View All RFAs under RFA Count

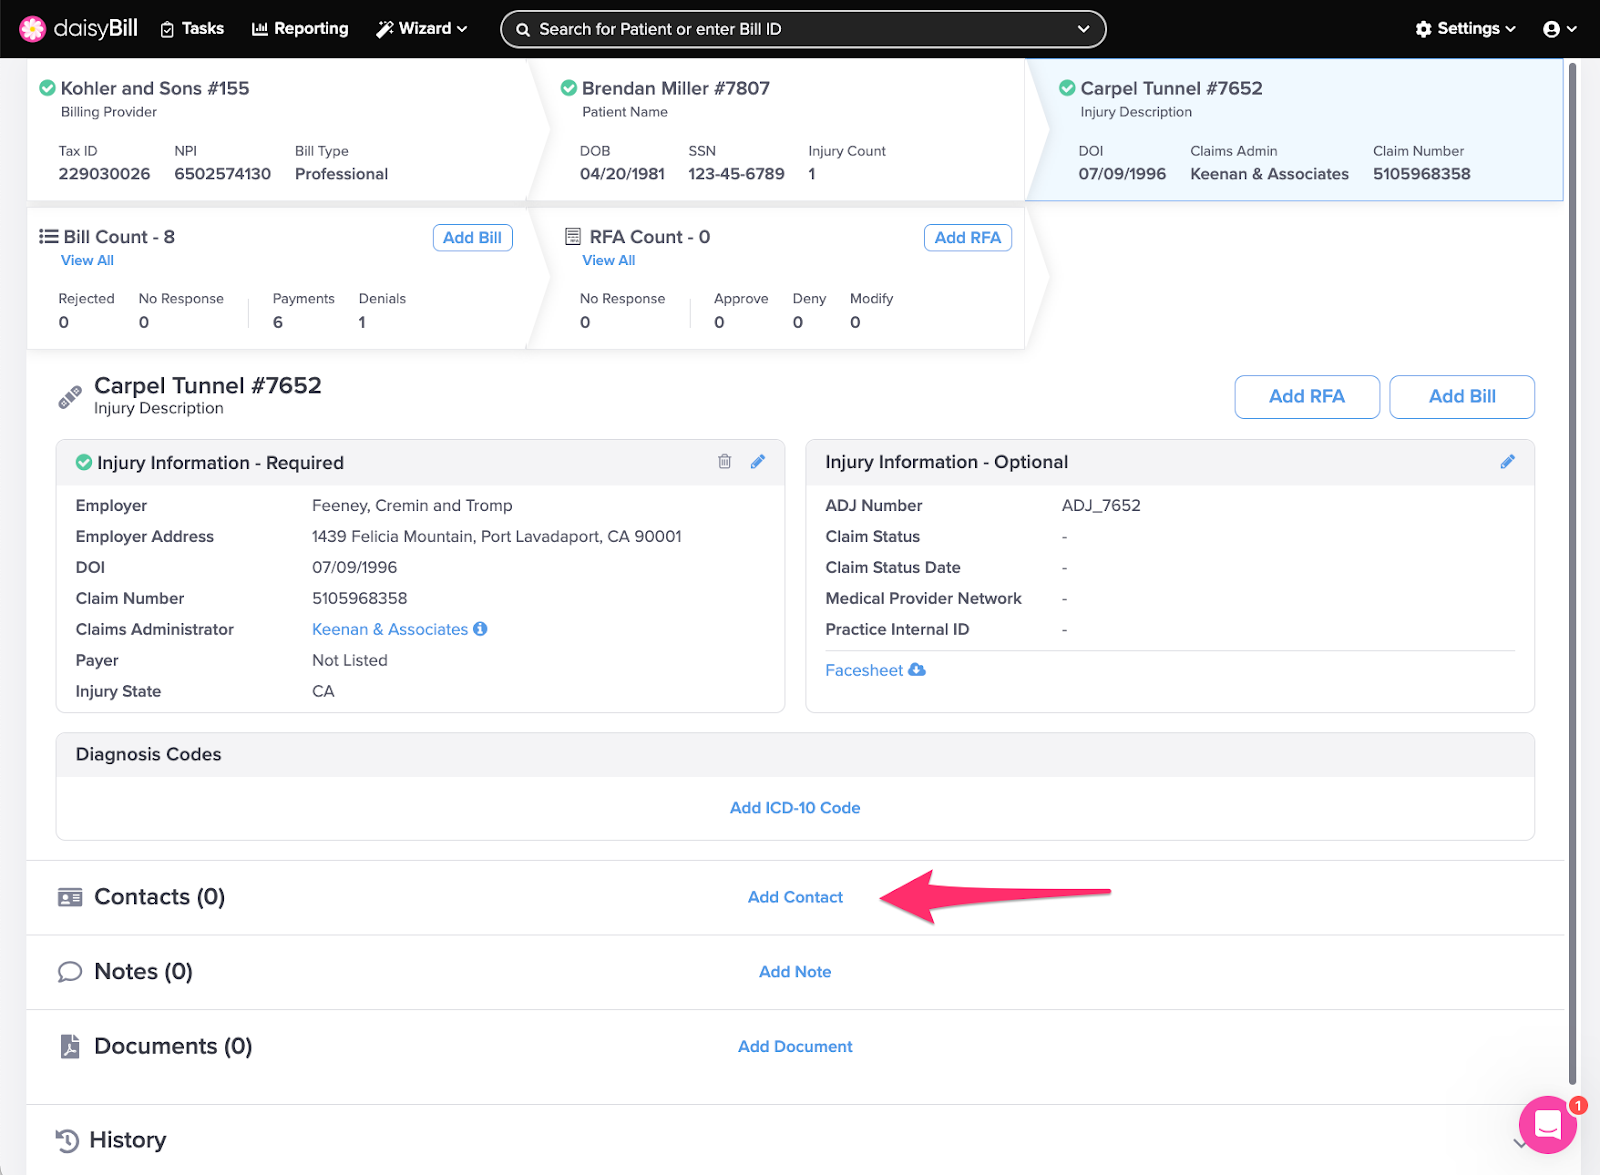(x=608, y=260)
